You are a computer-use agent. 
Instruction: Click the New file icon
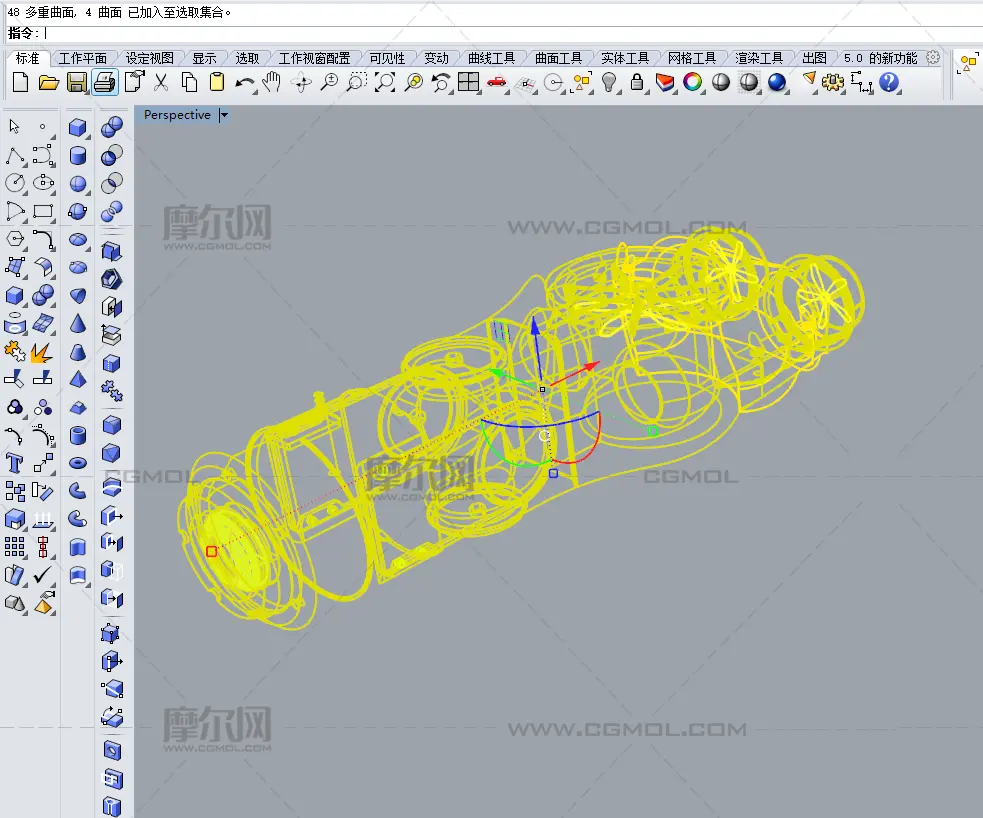20,83
